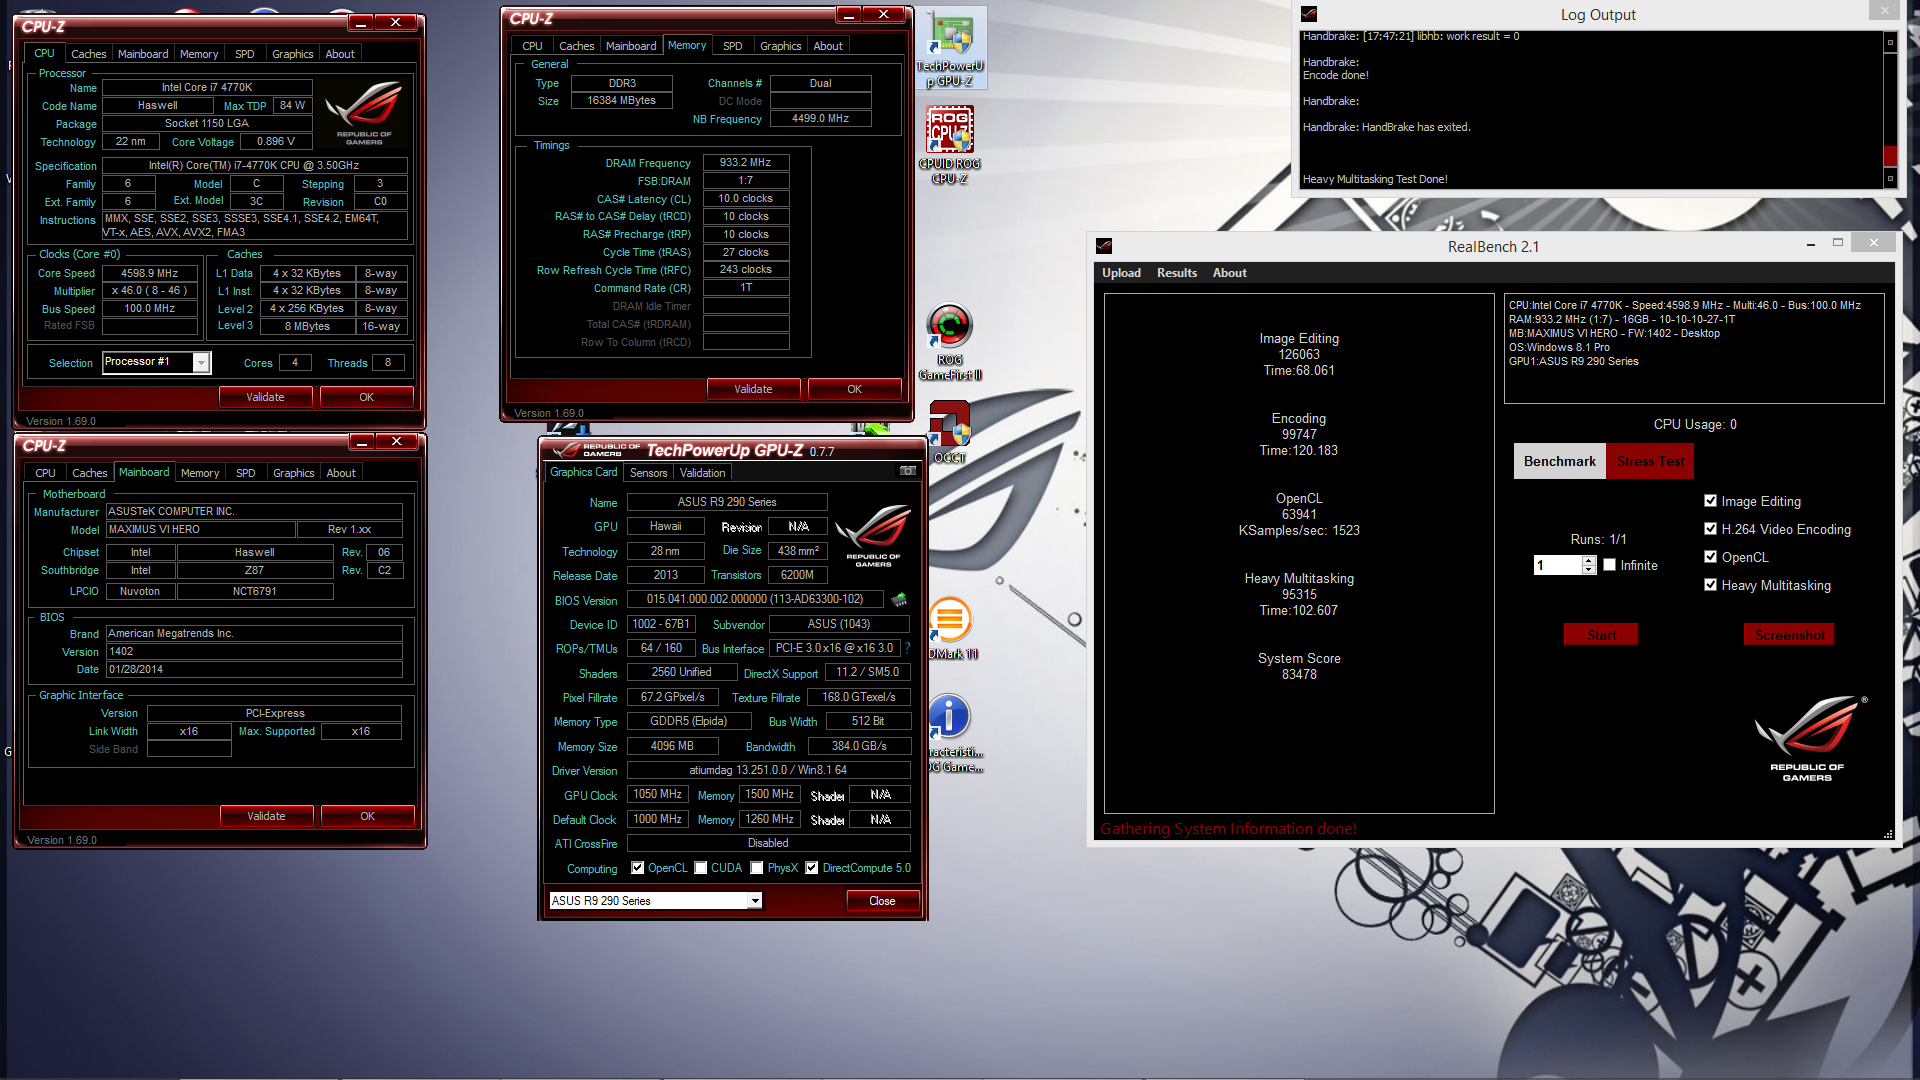Open RealBench About menu

tap(1230, 273)
